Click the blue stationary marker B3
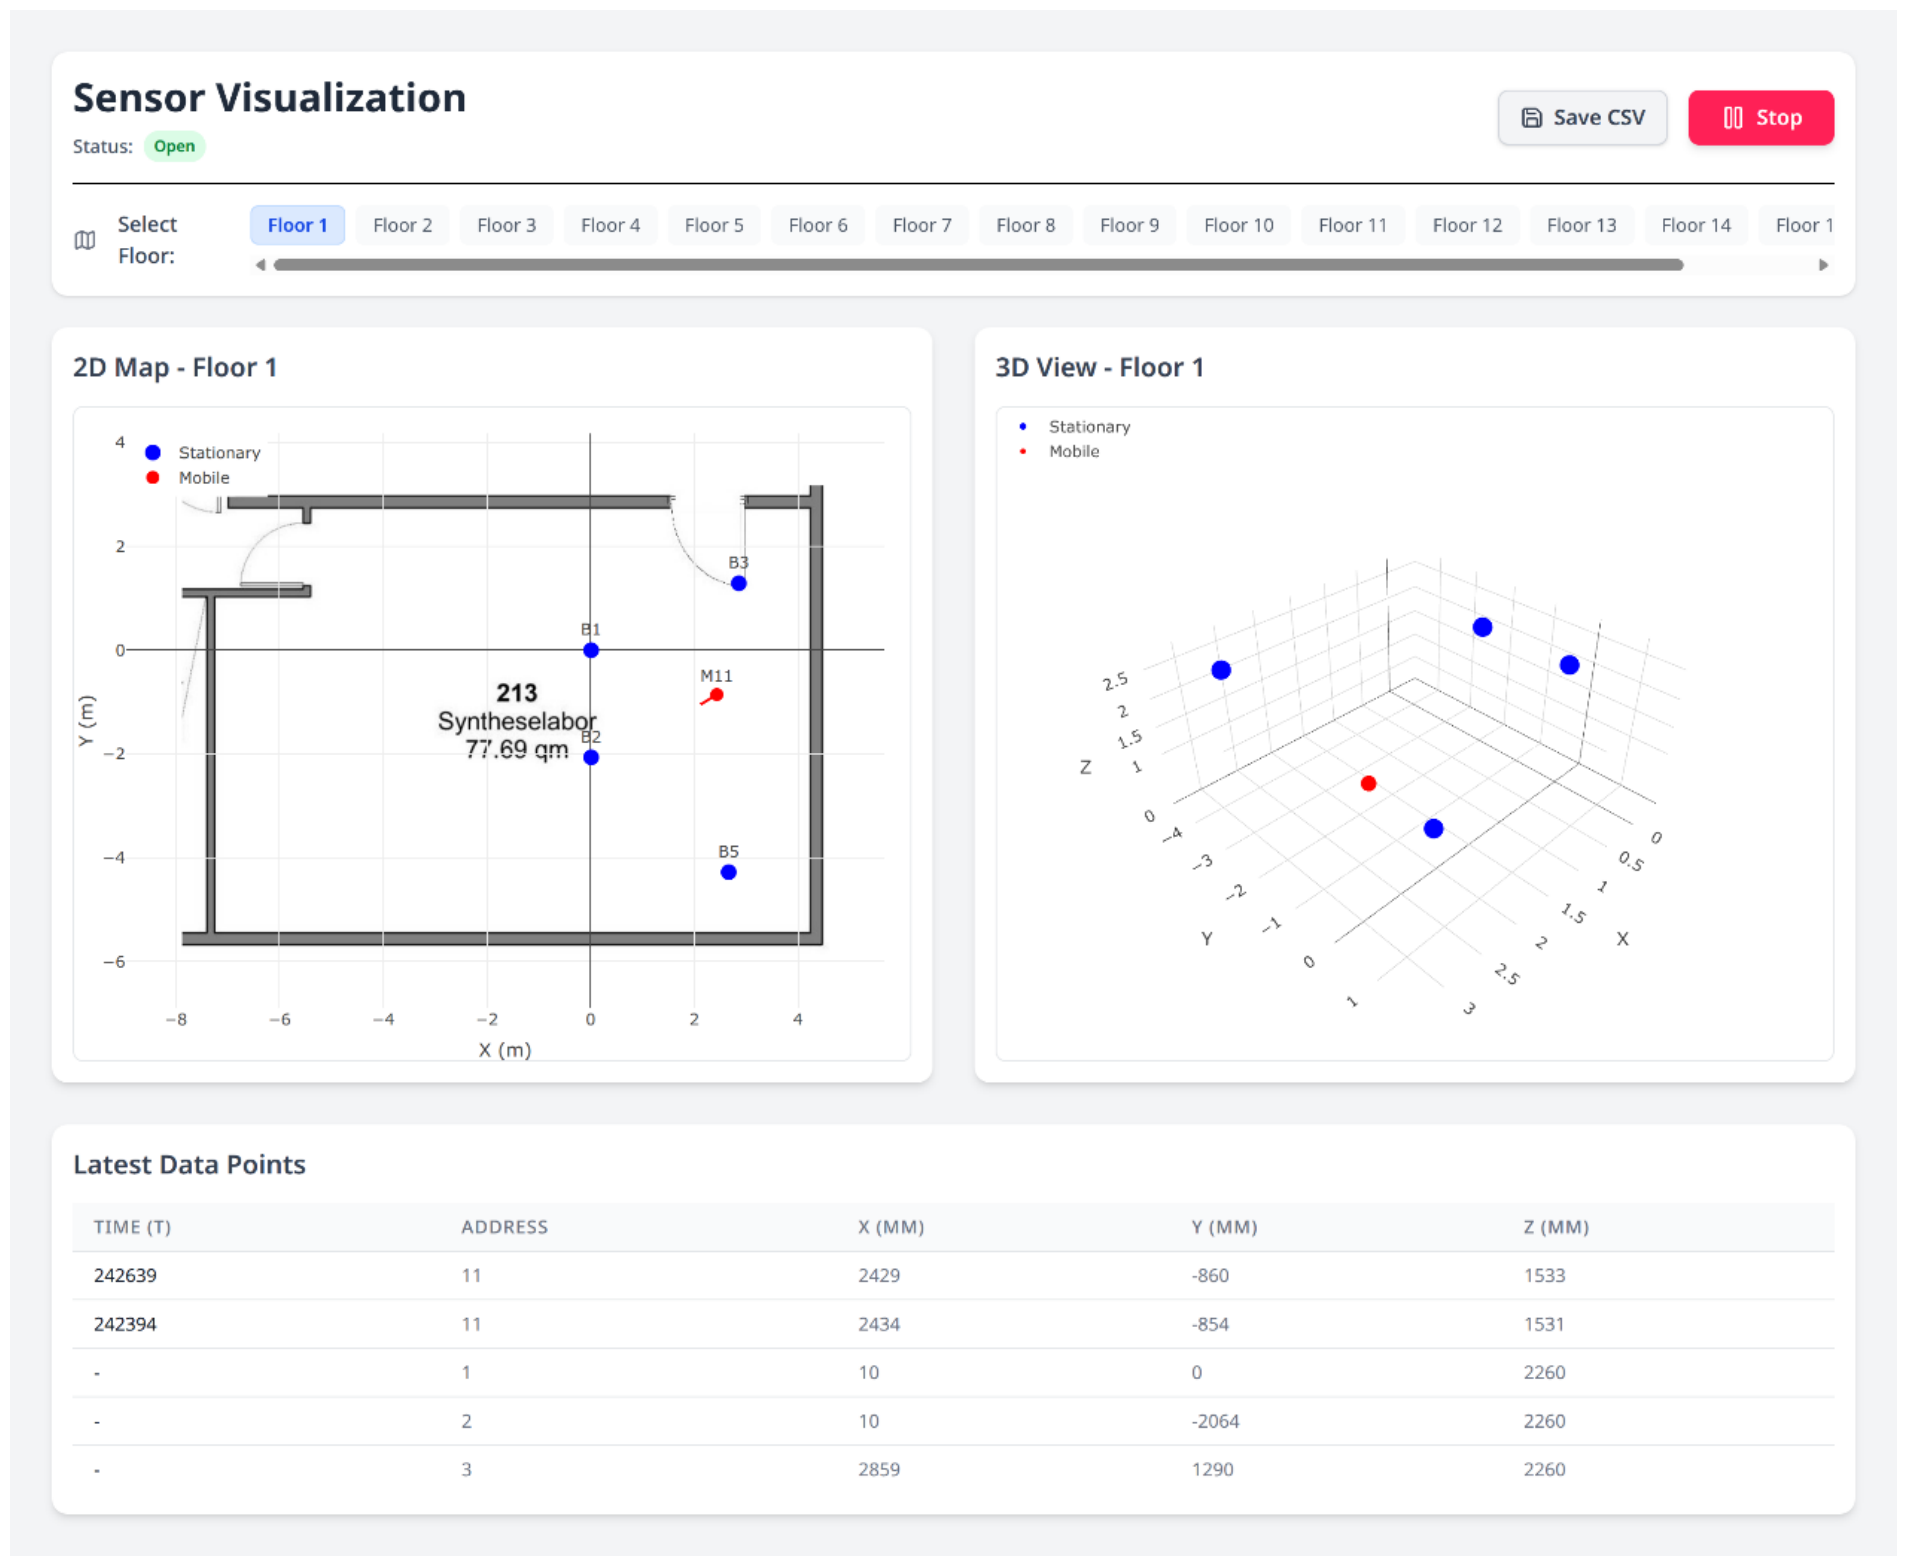Screen dimensions: 1906x1565 [738, 583]
